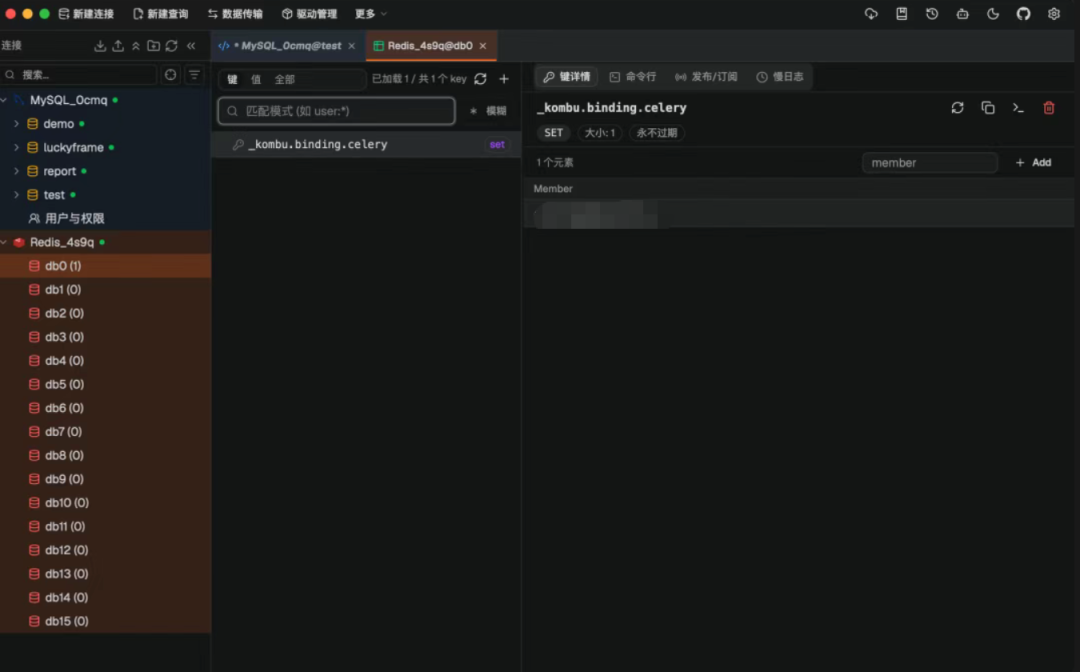Open the sidebar filter icon
The image size is (1080, 672).
(194, 74)
